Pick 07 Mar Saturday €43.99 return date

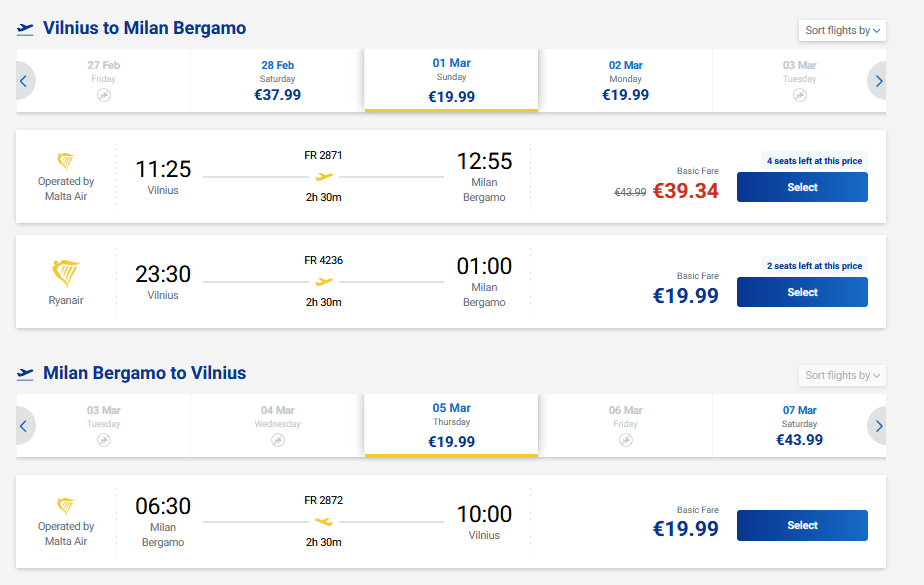799,426
